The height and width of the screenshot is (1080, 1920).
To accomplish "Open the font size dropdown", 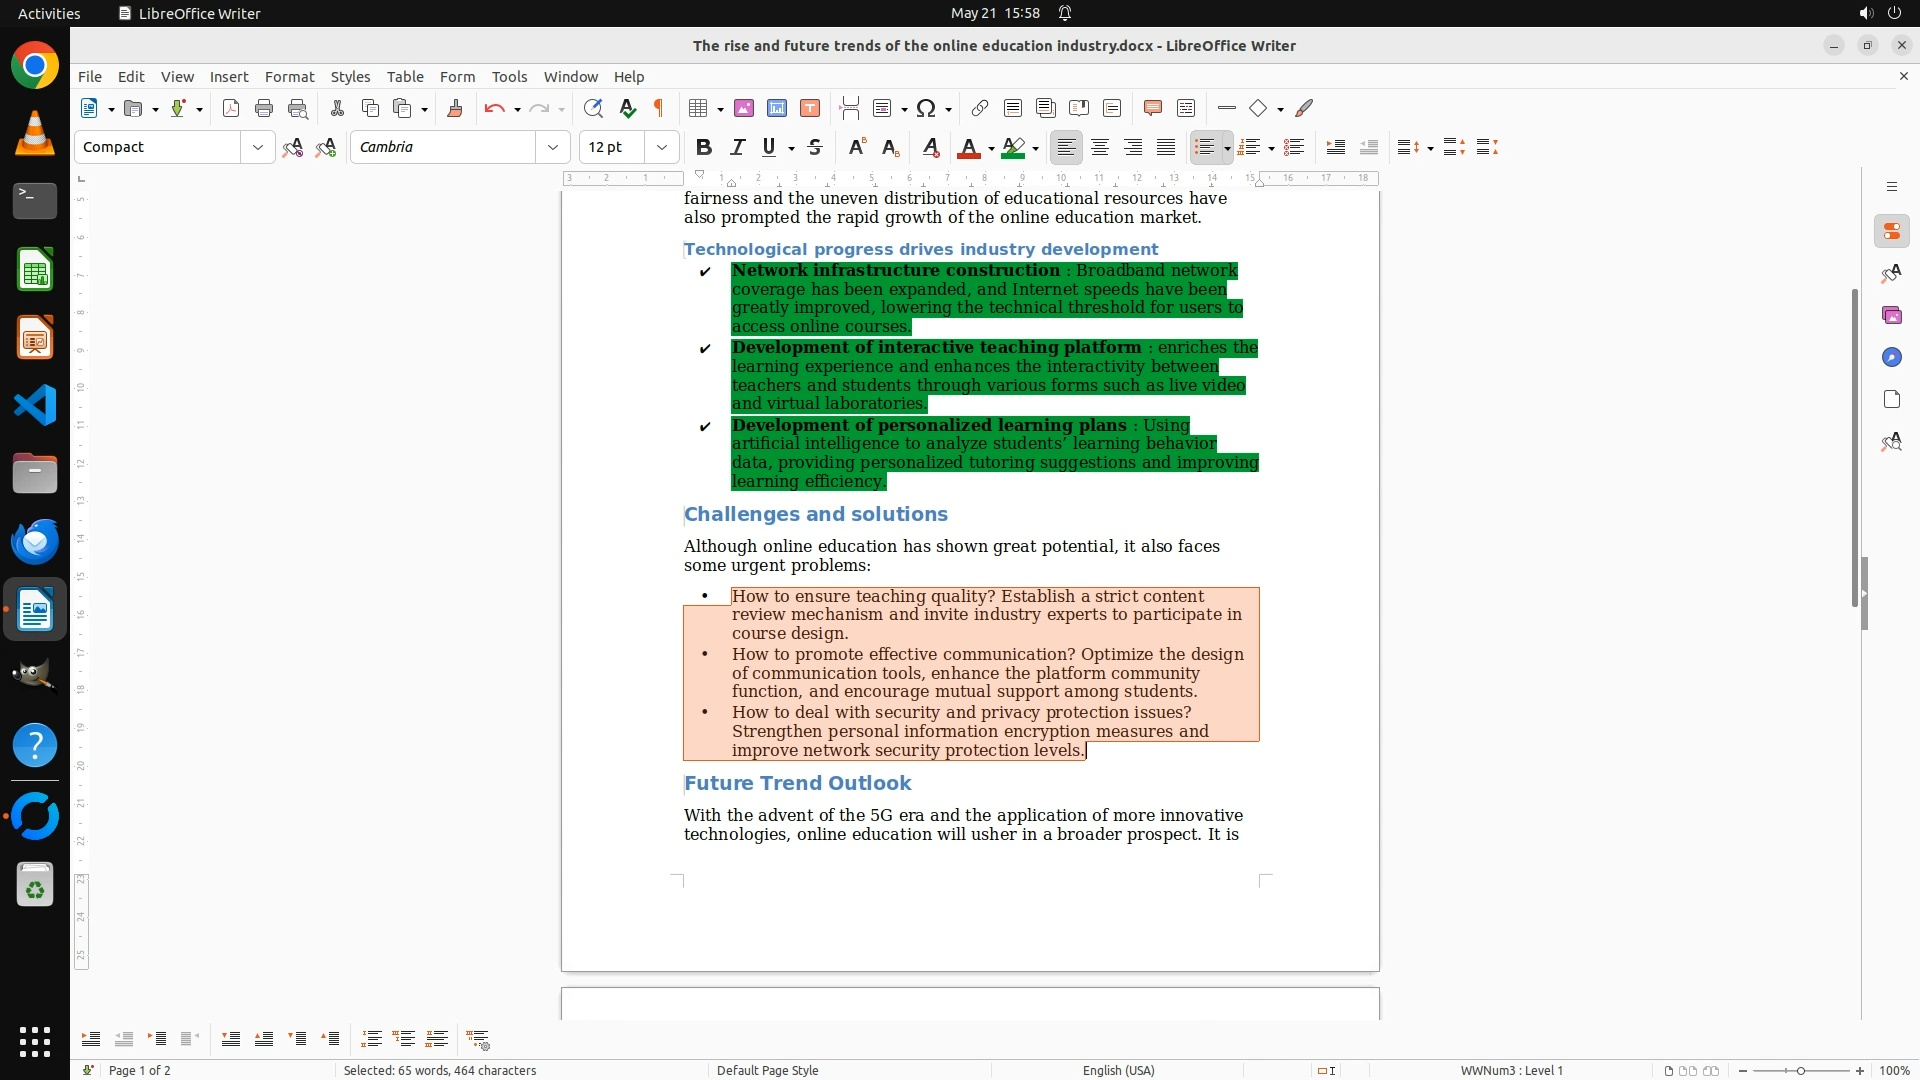I will (661, 147).
